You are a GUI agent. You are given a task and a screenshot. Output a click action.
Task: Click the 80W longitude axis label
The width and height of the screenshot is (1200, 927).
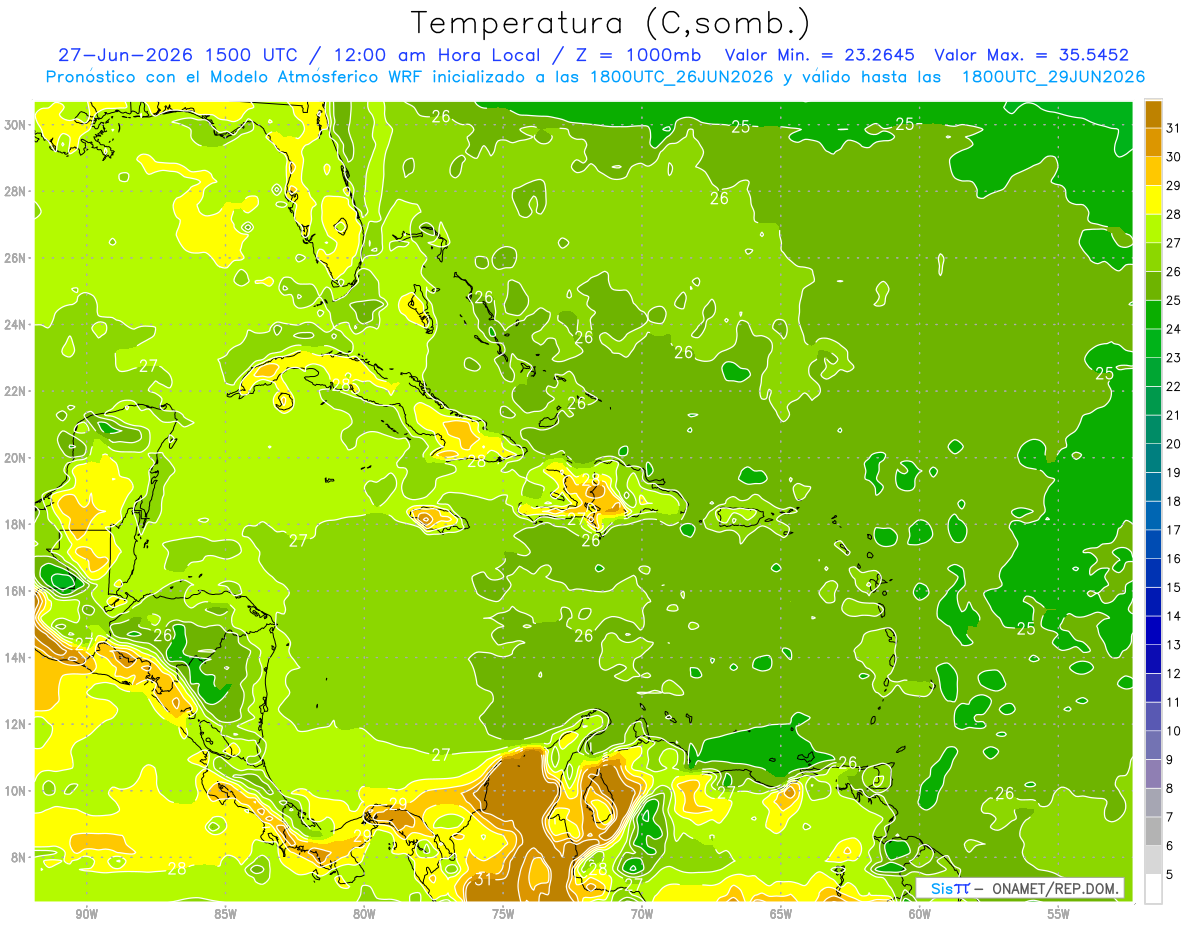364,915
